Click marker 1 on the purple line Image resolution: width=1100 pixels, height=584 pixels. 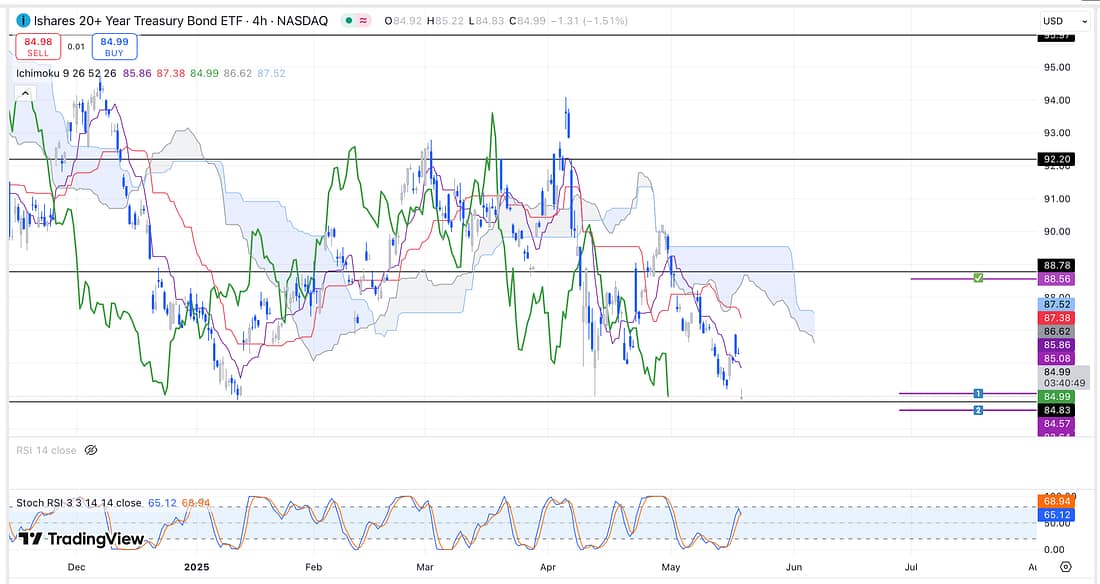[978, 394]
